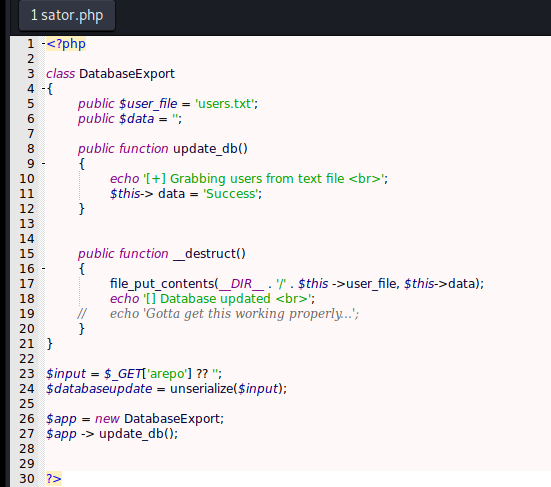
Task: Click the commented-out echo on line 19
Action: point(234,314)
